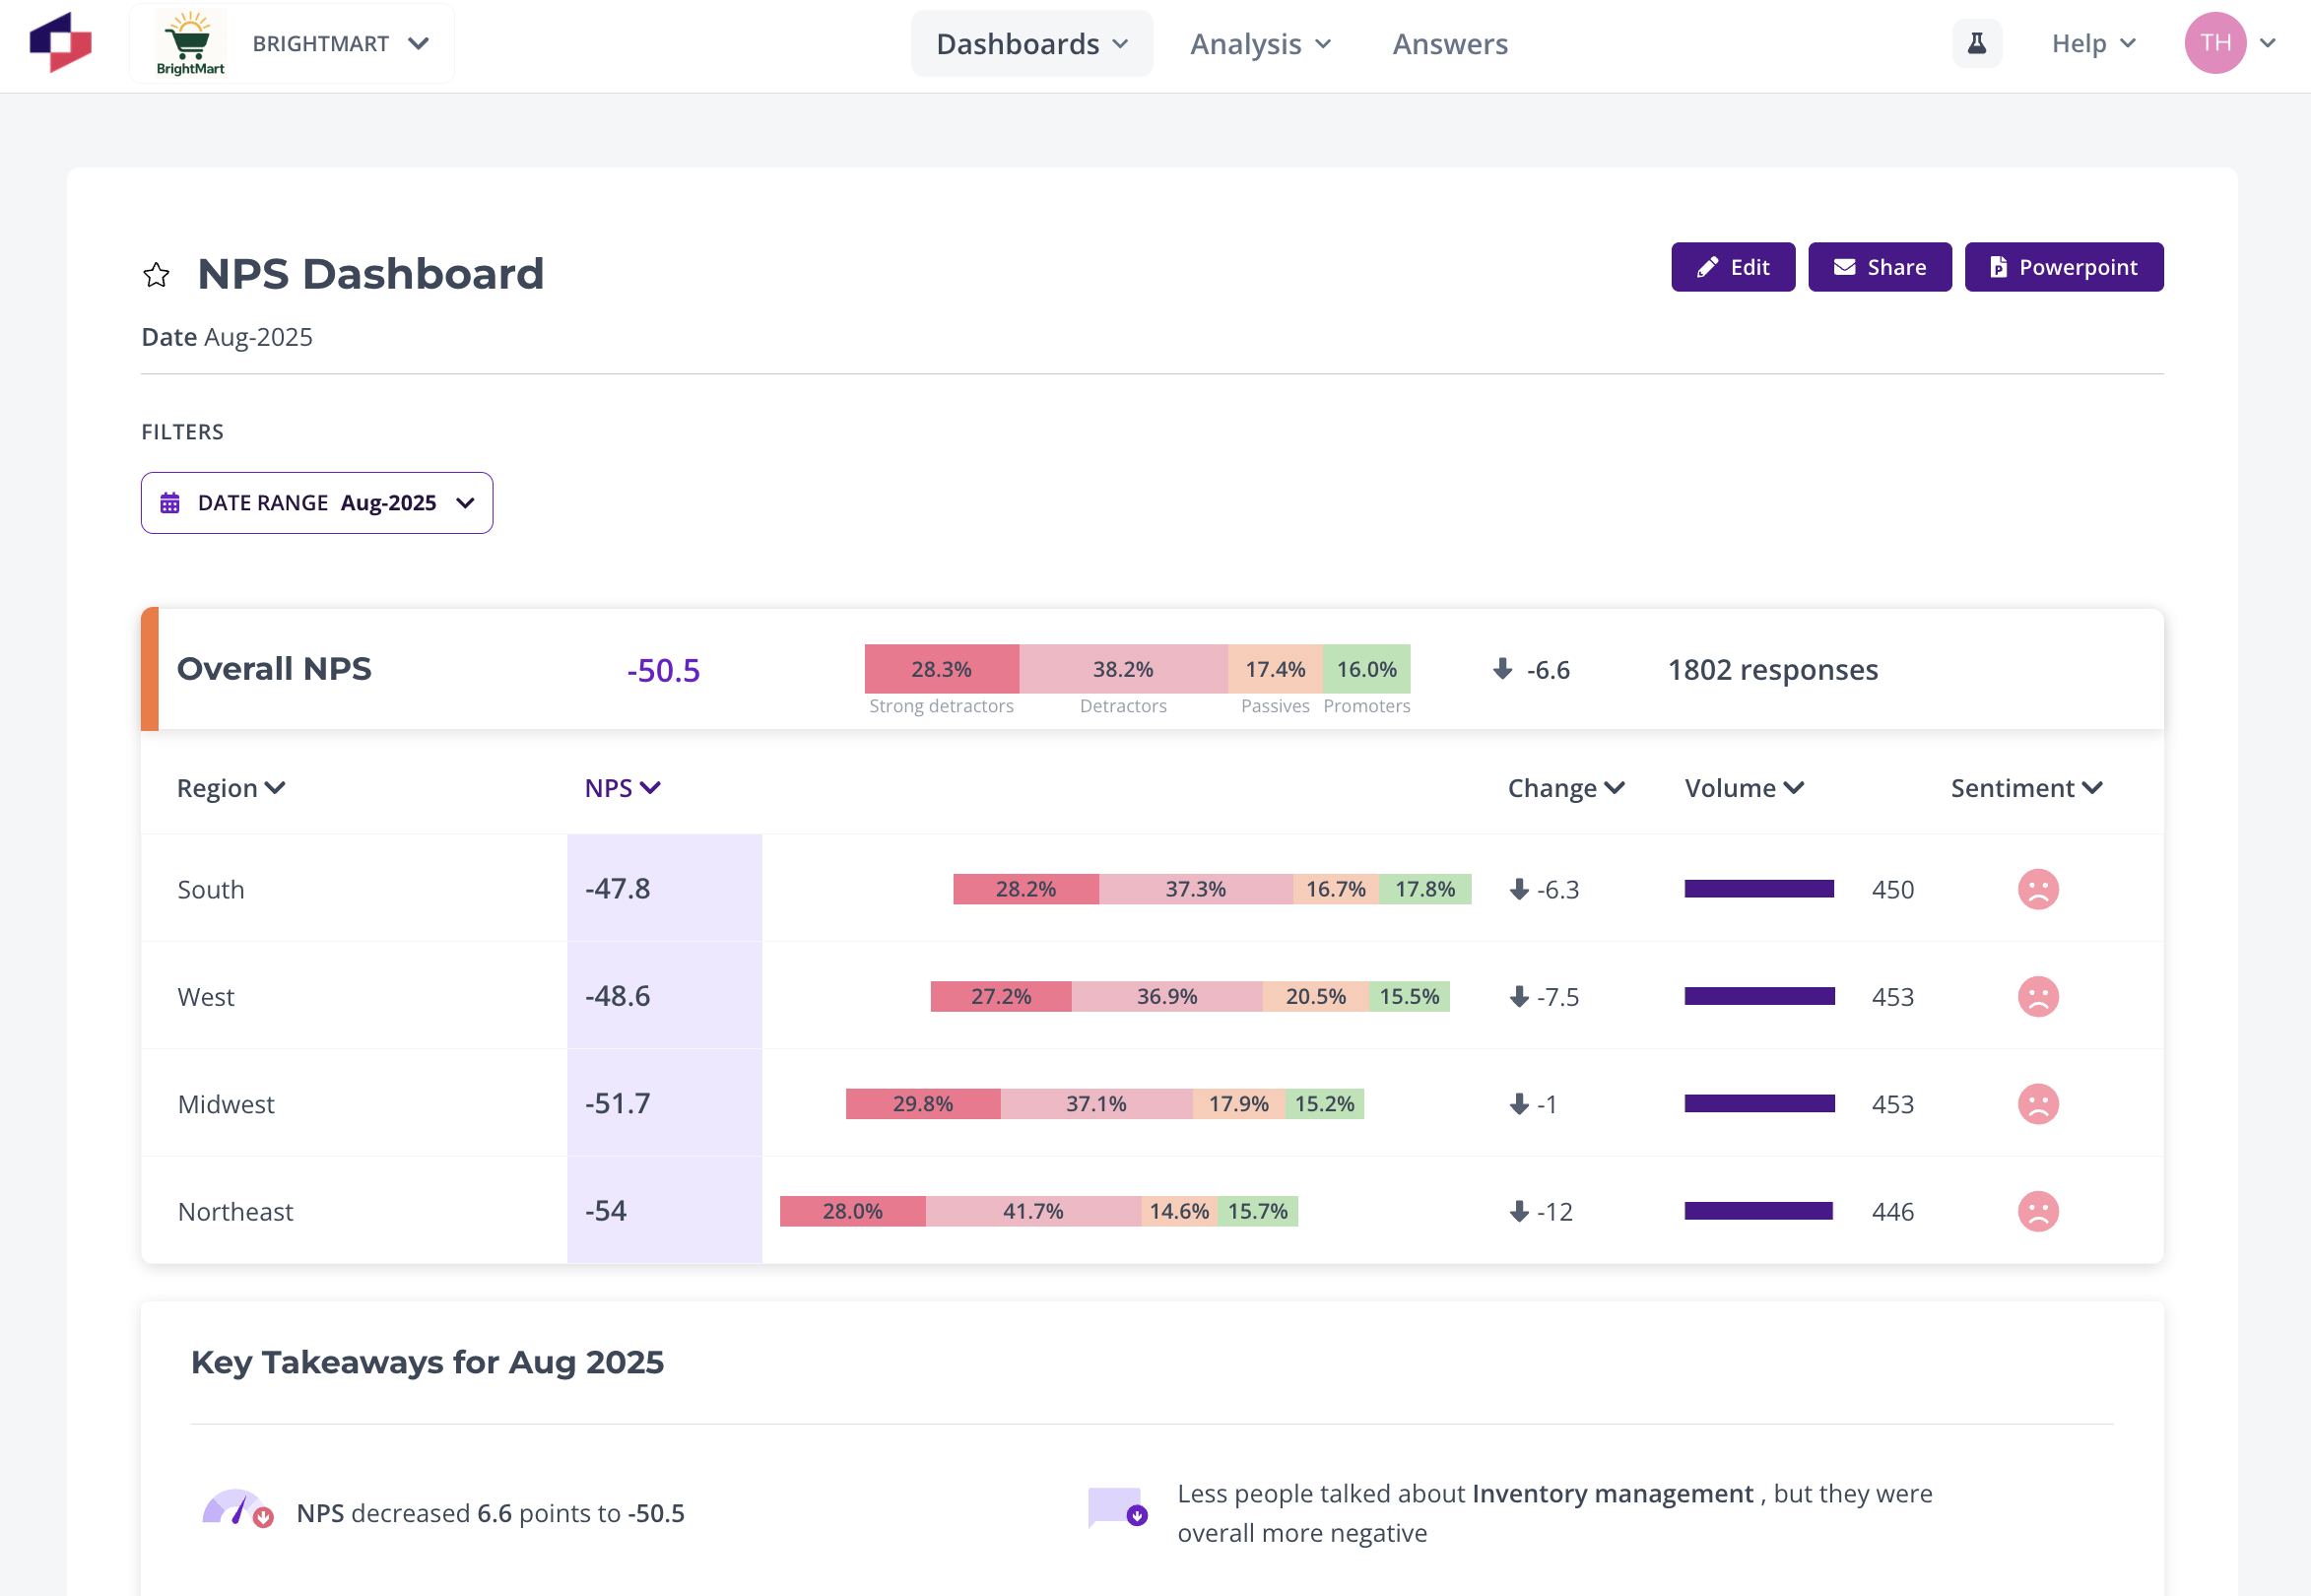Open the Analysis menu
Screen dimensions: 2311x1596
click(x=1260, y=44)
